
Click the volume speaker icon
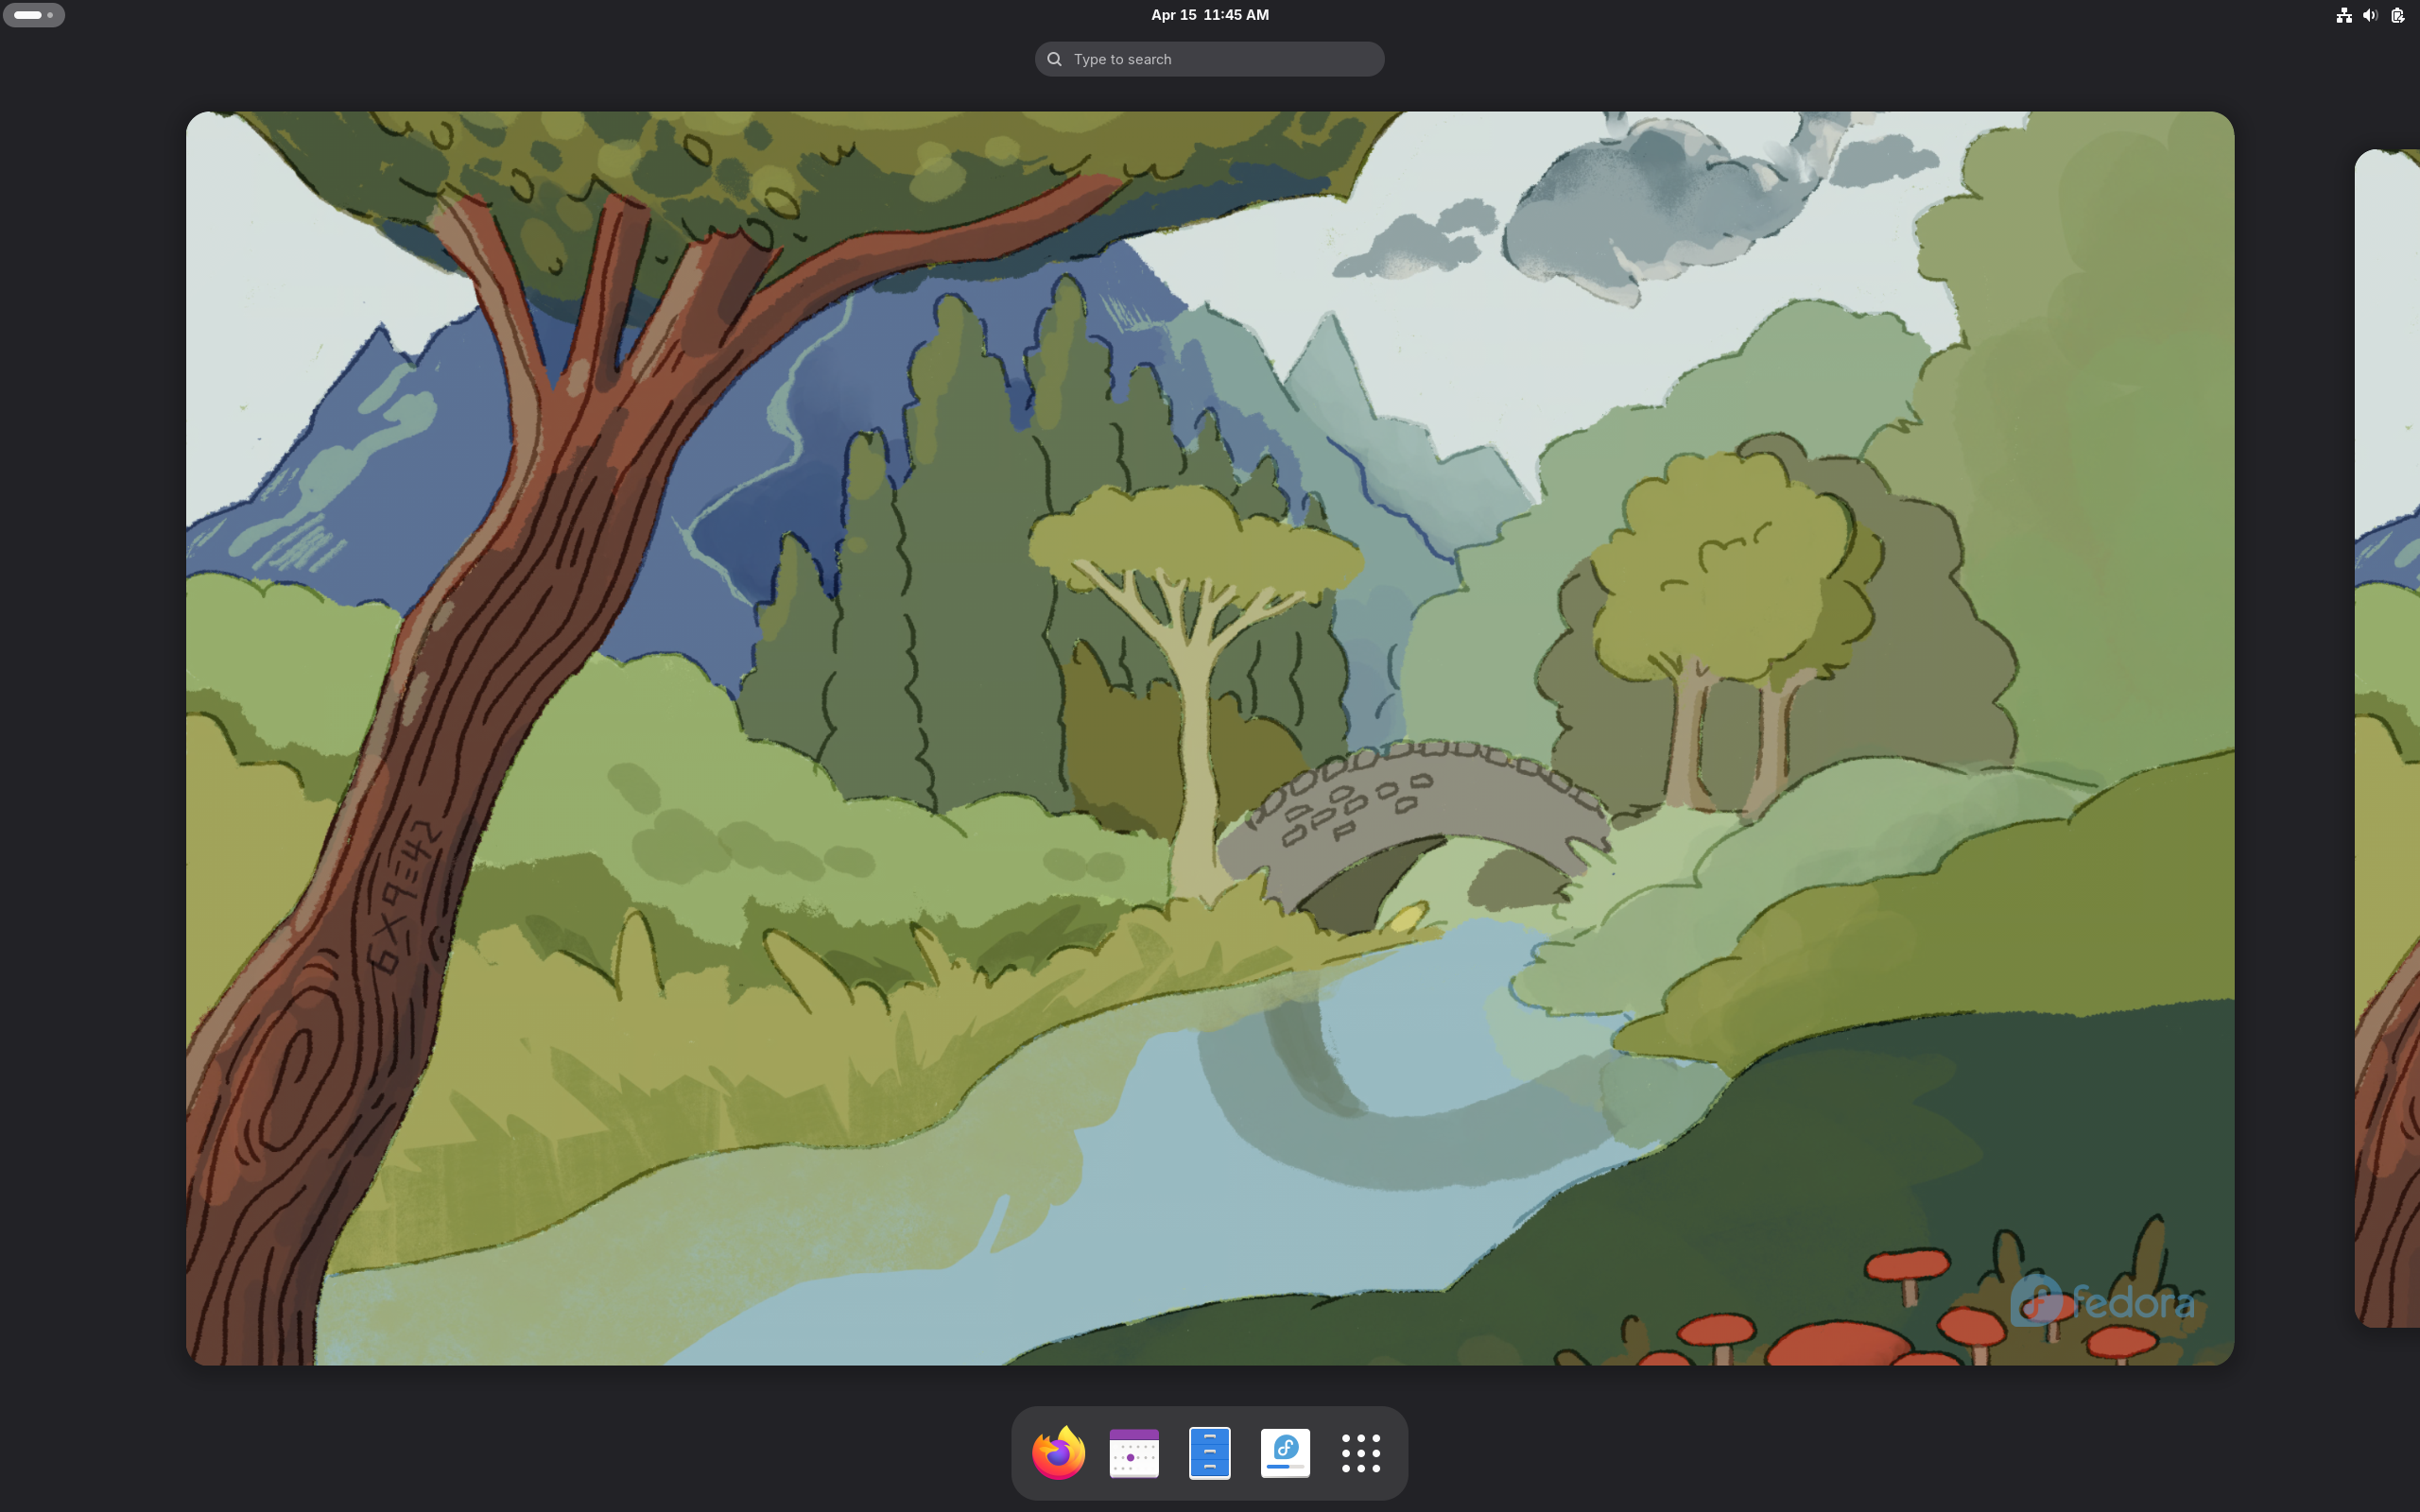(x=2370, y=15)
